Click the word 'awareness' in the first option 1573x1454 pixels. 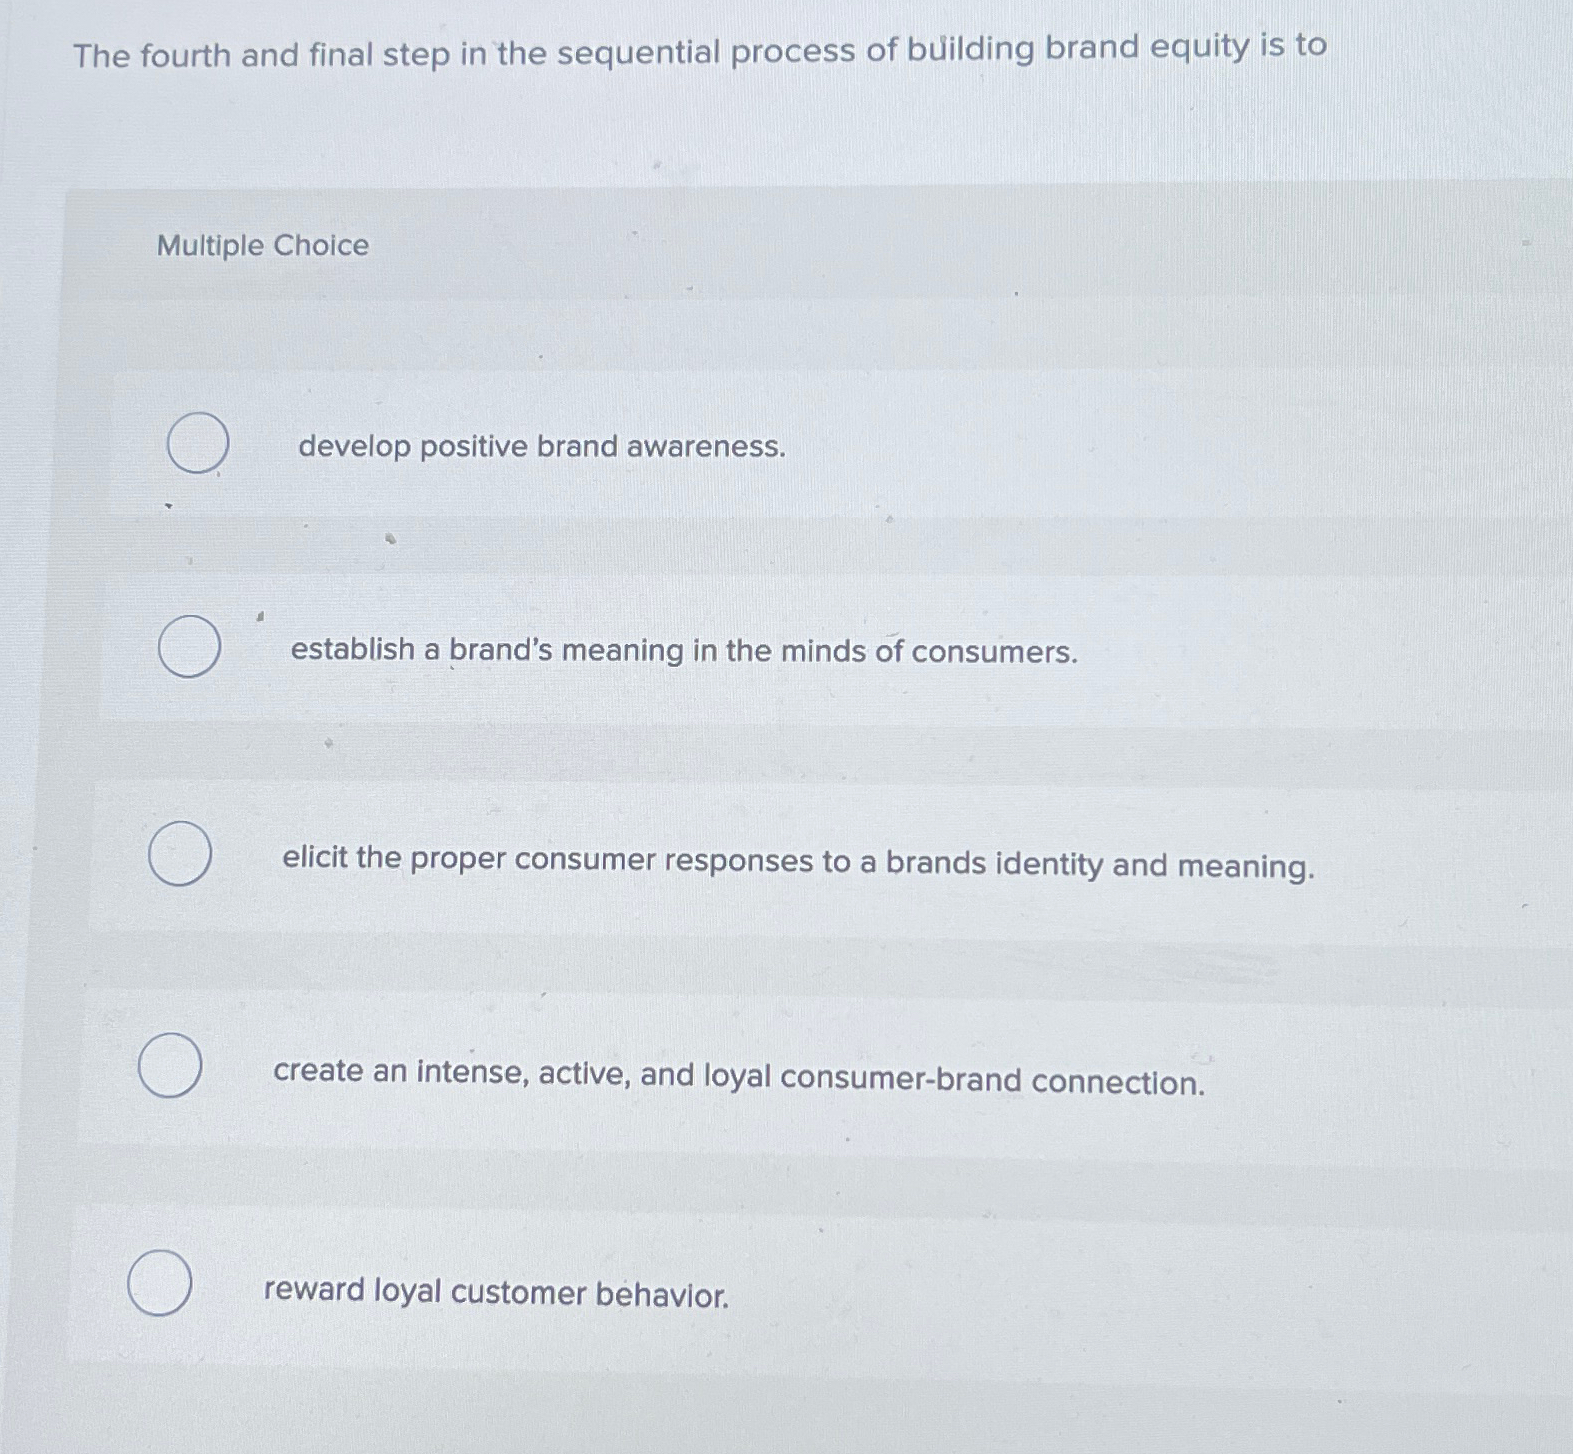click(x=706, y=446)
